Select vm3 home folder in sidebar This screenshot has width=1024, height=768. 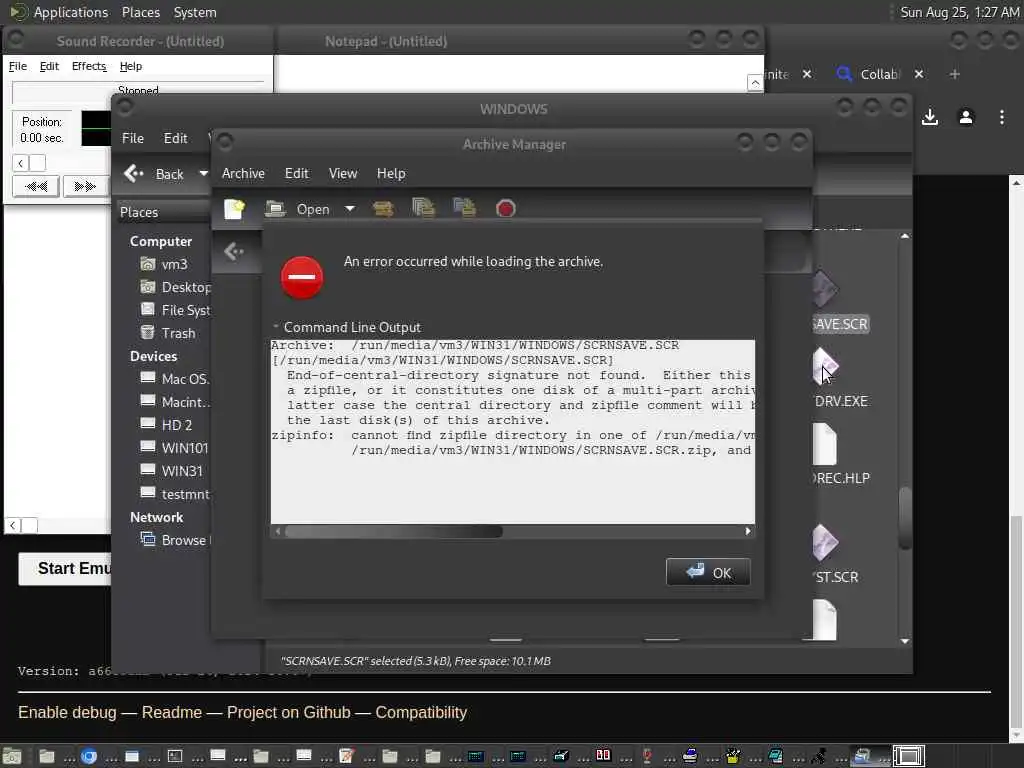click(165, 264)
